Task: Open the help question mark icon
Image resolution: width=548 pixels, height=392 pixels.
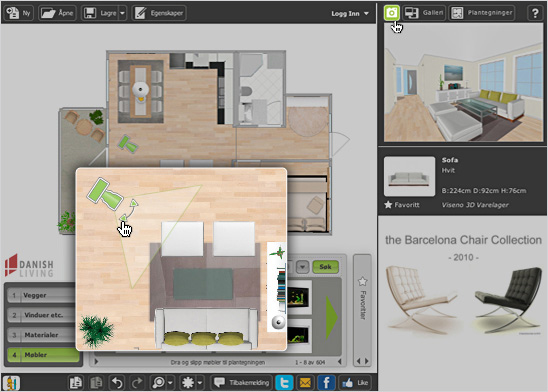Action: 535,13
